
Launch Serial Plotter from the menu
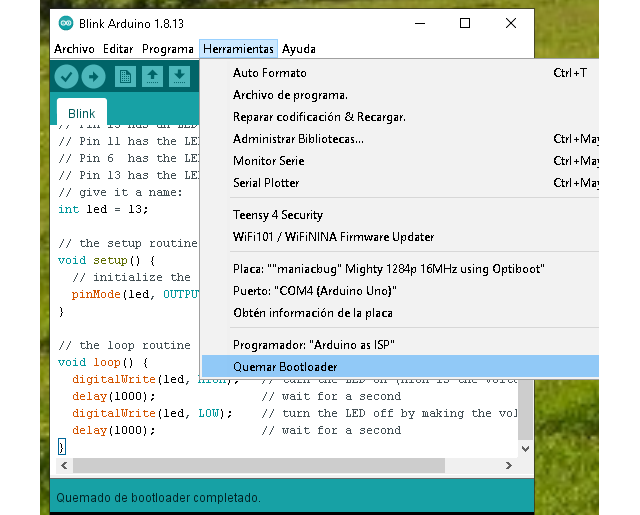tap(266, 183)
